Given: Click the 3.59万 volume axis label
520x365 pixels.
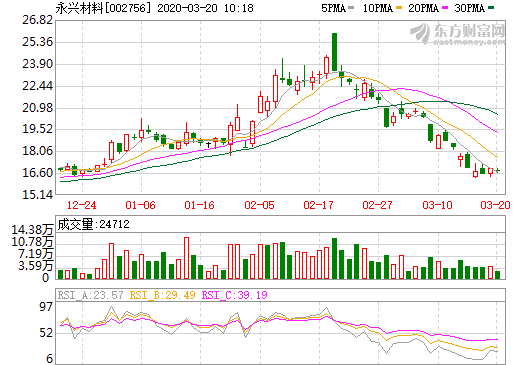Looking at the screenshot, I should pyautogui.click(x=35, y=266).
